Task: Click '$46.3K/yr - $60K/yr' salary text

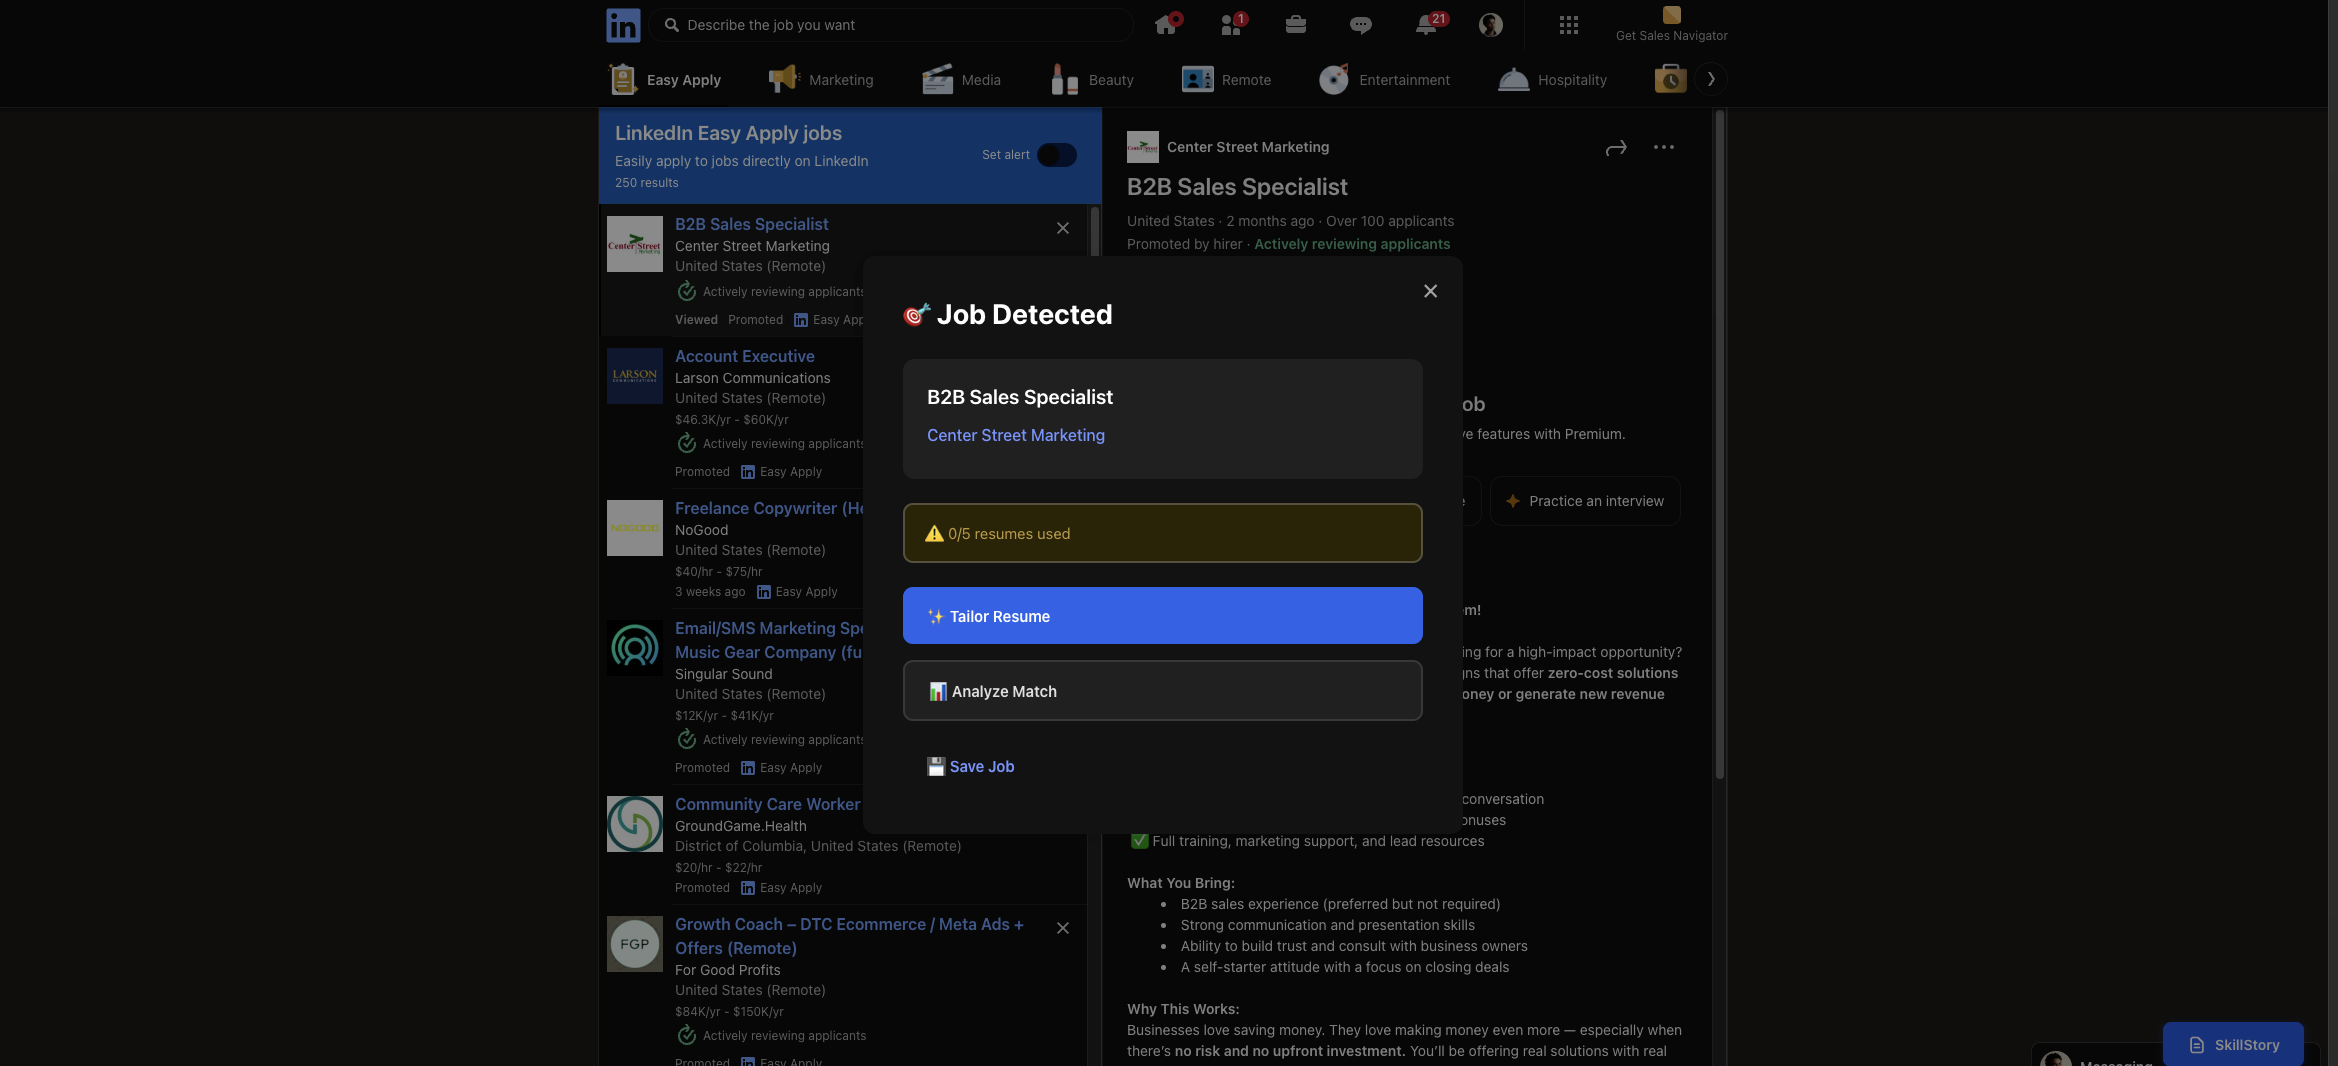Action: point(731,420)
